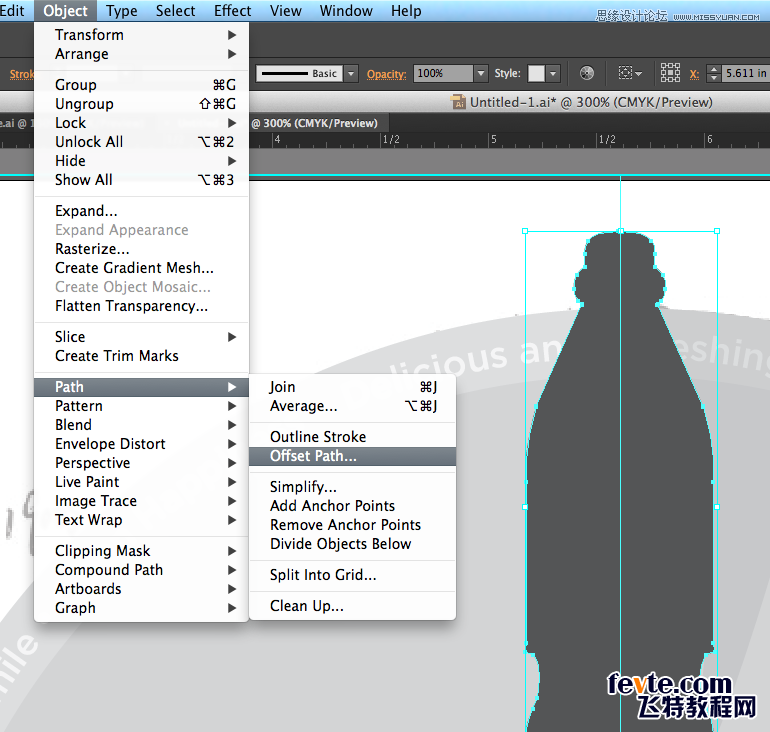Click the Opacity 100% input field
The height and width of the screenshot is (732, 770).
click(x=443, y=74)
